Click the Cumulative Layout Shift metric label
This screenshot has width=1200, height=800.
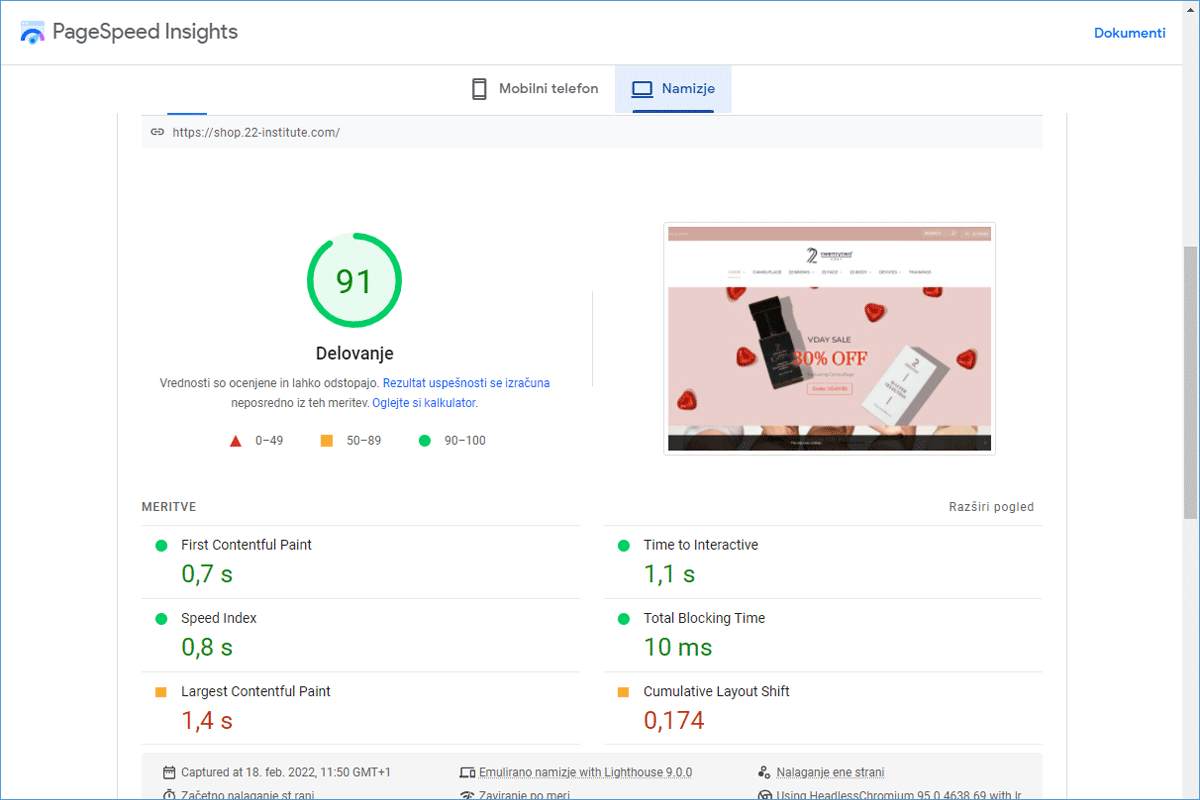click(x=716, y=691)
